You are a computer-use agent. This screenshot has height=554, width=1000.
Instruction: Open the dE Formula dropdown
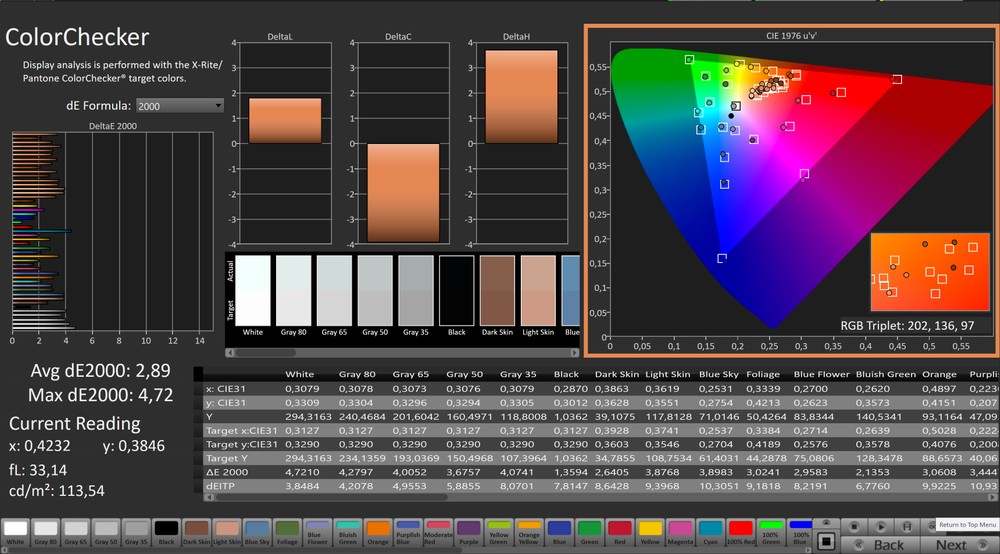click(x=180, y=106)
